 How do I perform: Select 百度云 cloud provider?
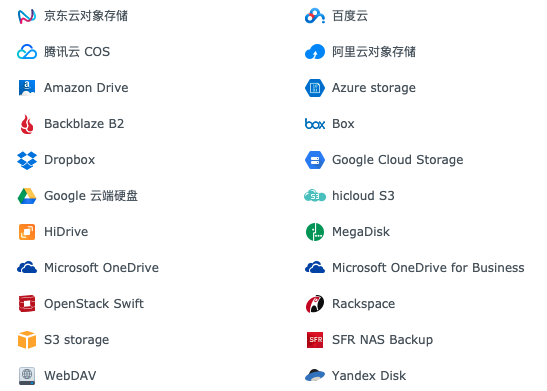336,16
